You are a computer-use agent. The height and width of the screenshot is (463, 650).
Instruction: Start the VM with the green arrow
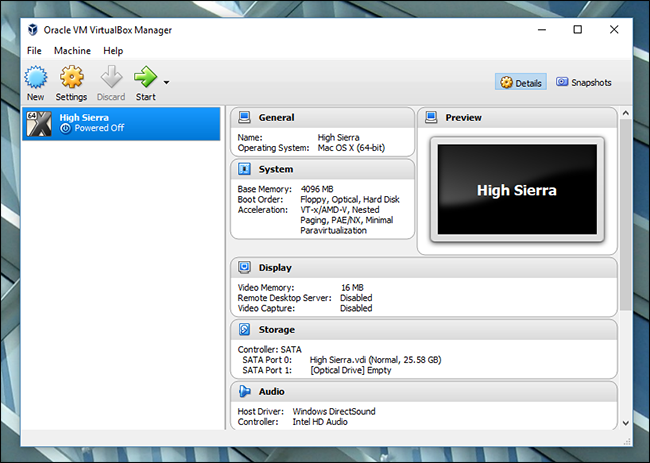pyautogui.click(x=146, y=77)
